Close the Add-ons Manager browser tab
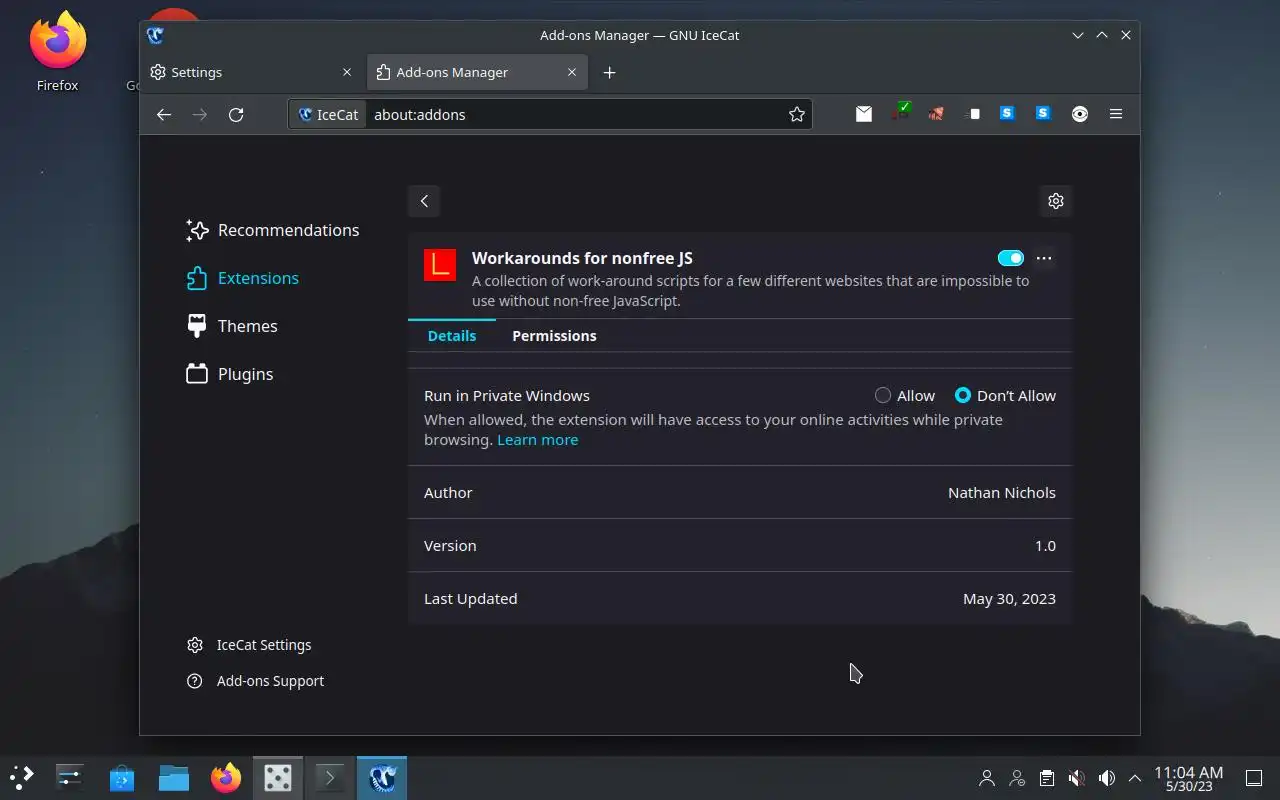The width and height of the screenshot is (1280, 800). coord(572,72)
